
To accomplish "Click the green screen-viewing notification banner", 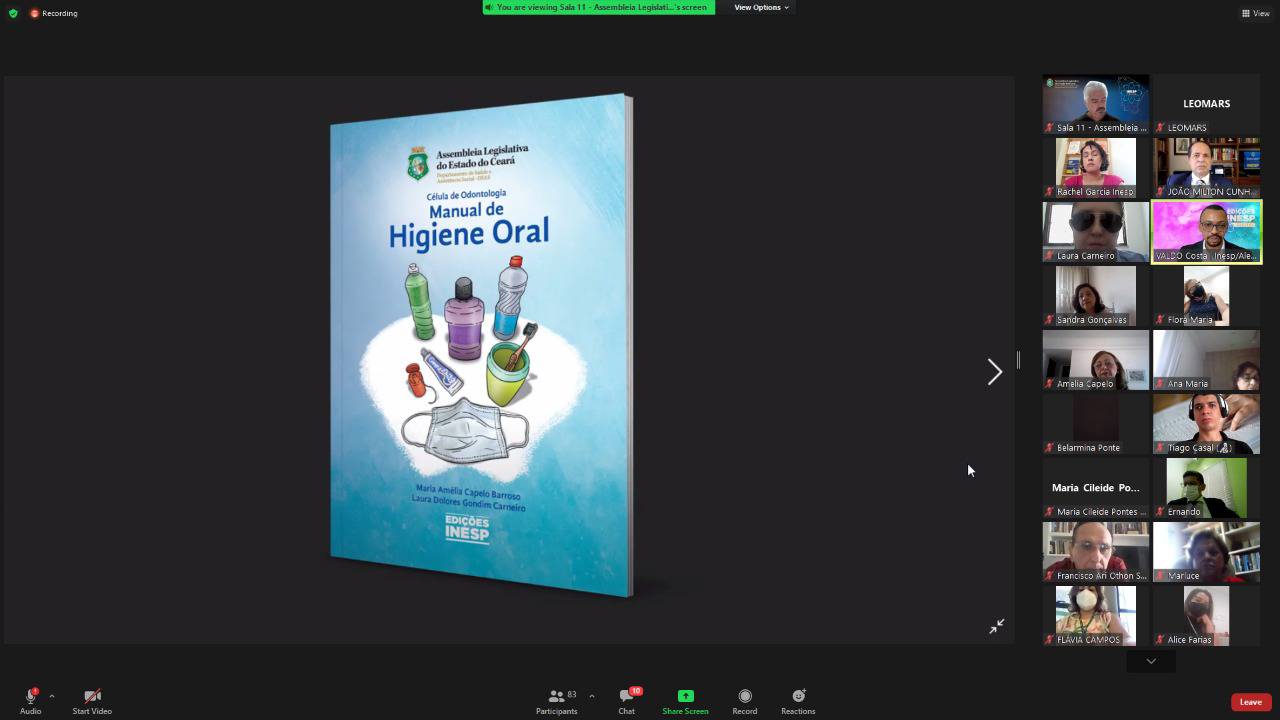I will [x=598, y=7].
